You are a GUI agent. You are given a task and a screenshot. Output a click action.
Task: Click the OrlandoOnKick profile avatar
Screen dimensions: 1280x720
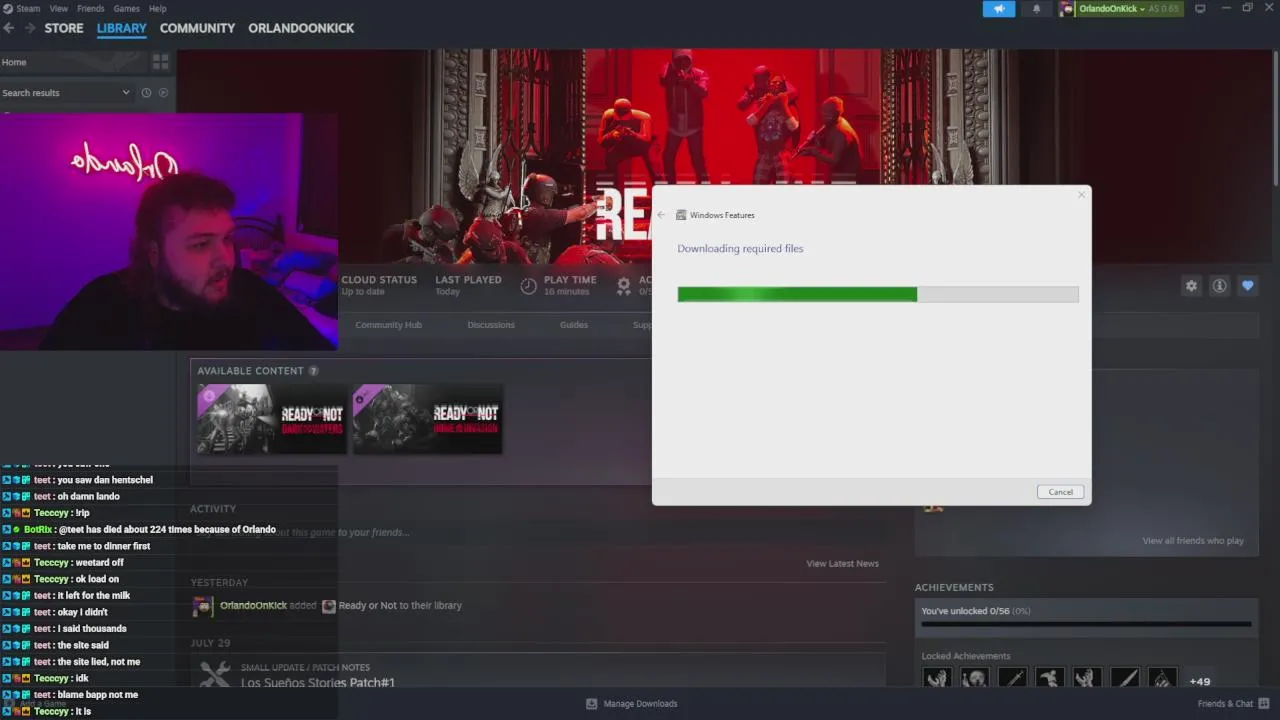pyautogui.click(x=1067, y=9)
